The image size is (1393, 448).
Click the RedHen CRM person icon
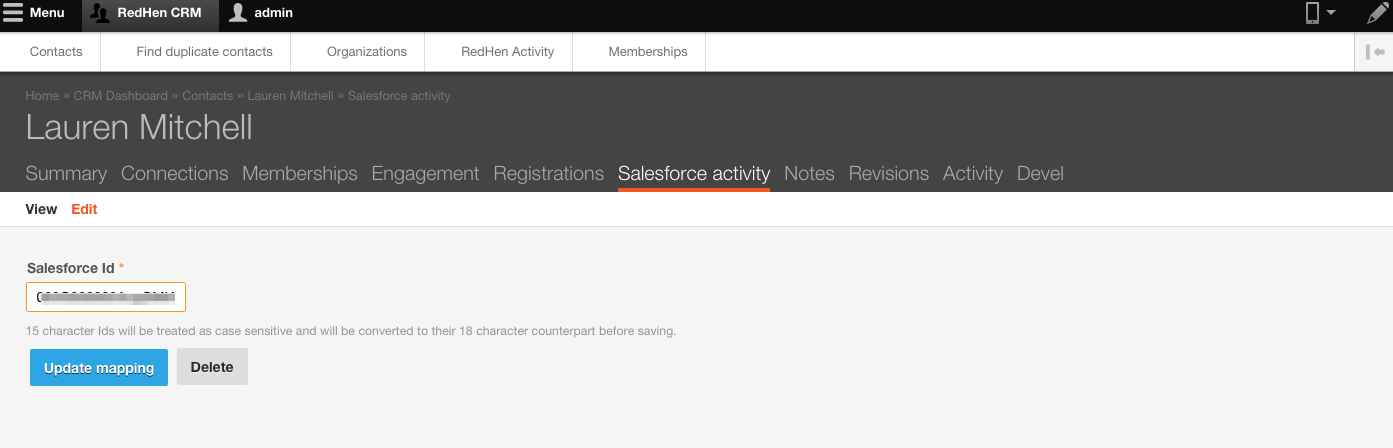coord(101,13)
